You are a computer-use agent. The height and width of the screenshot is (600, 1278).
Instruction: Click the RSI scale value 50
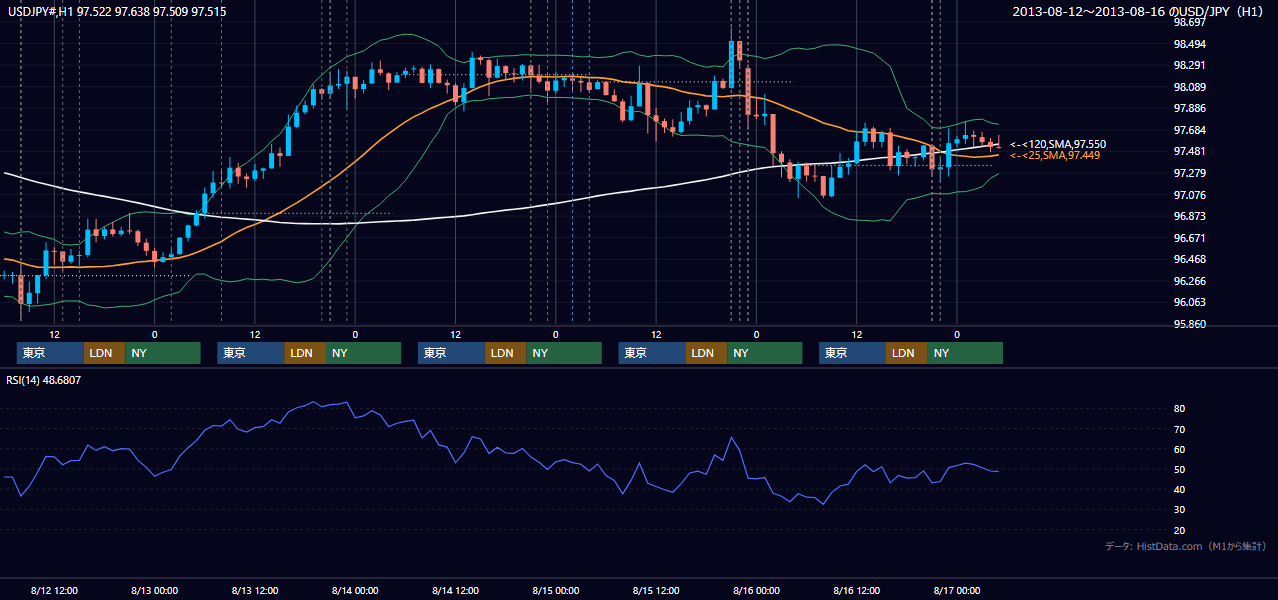pyautogui.click(x=1179, y=469)
